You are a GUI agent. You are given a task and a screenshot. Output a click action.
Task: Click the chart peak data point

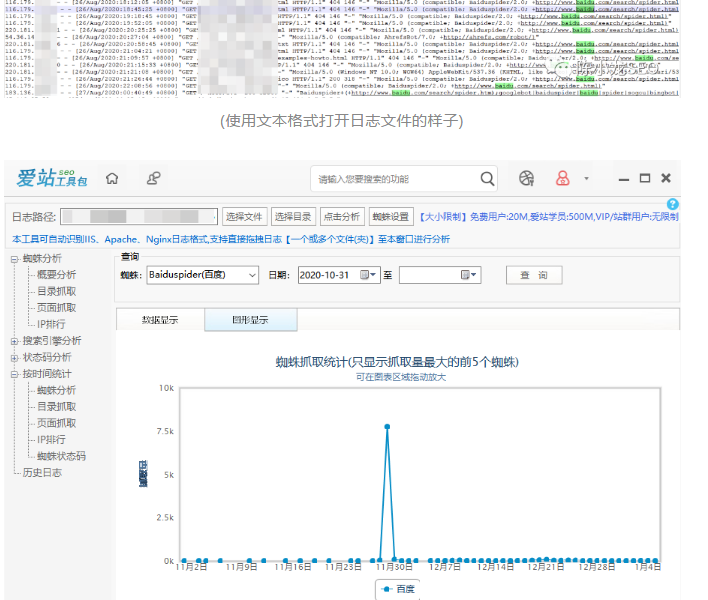pyautogui.click(x=387, y=427)
